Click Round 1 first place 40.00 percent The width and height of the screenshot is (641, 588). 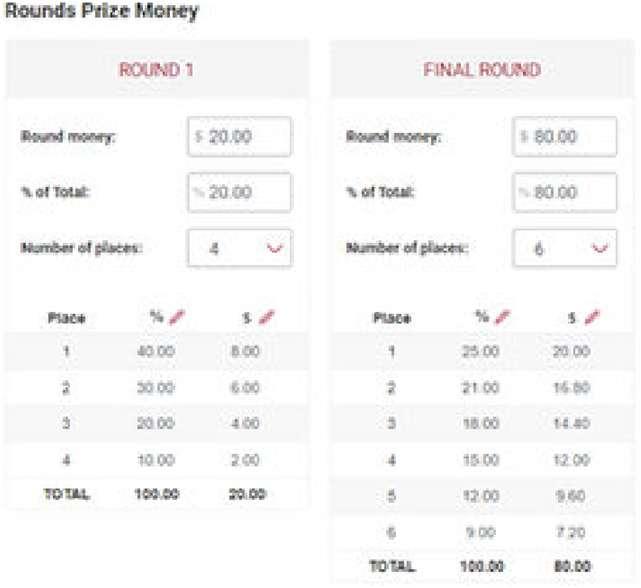pos(156,351)
